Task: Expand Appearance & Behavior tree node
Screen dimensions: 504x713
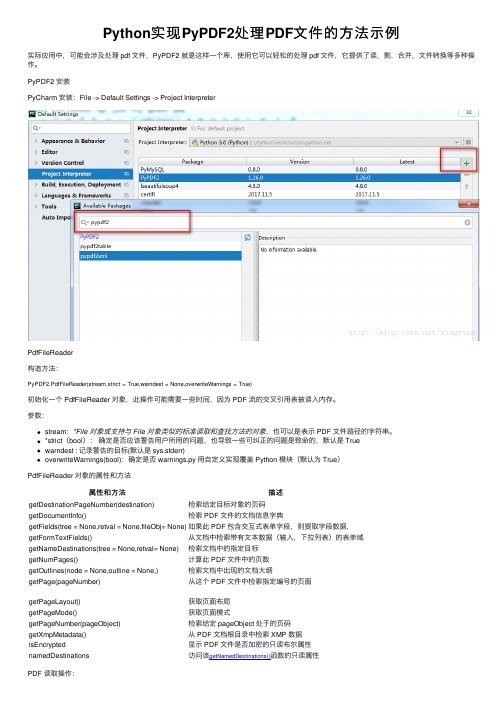Action: pyautogui.click(x=36, y=141)
